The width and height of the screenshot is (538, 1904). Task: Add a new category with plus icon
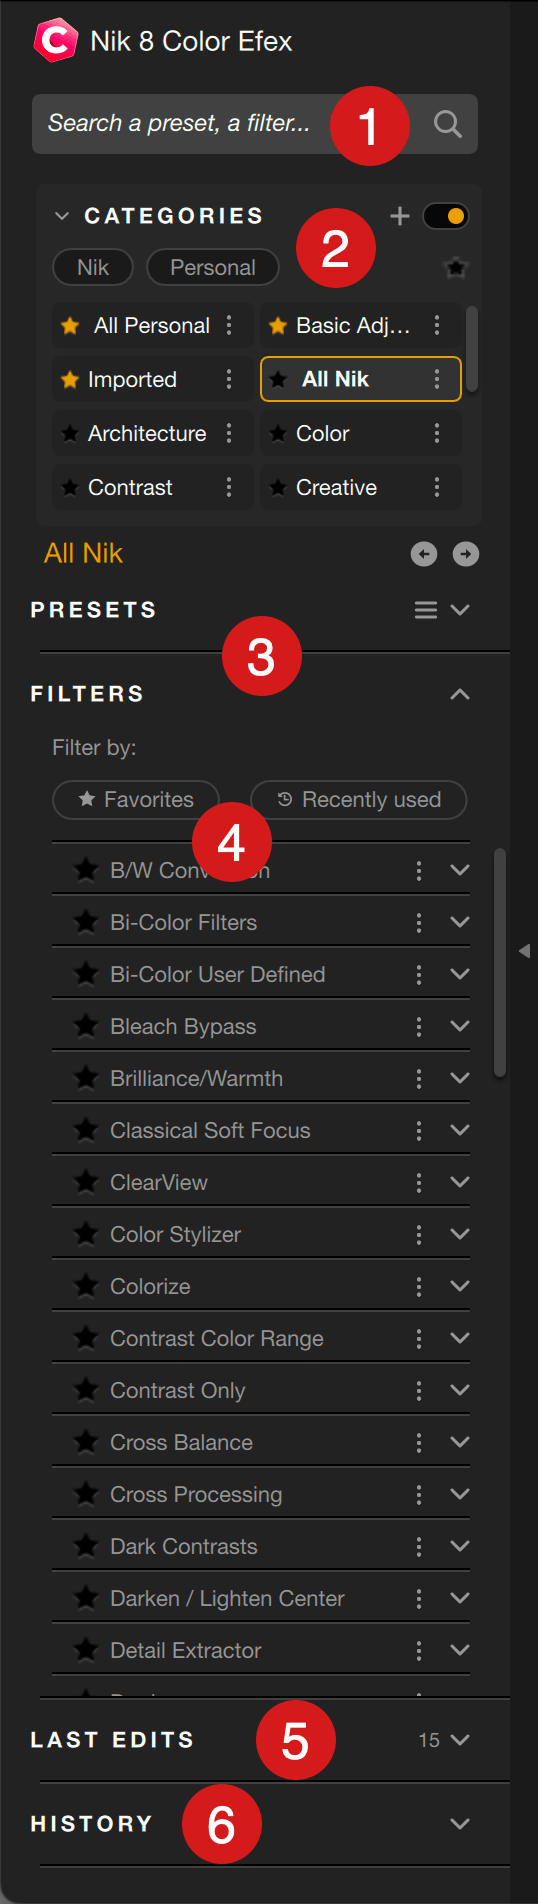coord(400,216)
